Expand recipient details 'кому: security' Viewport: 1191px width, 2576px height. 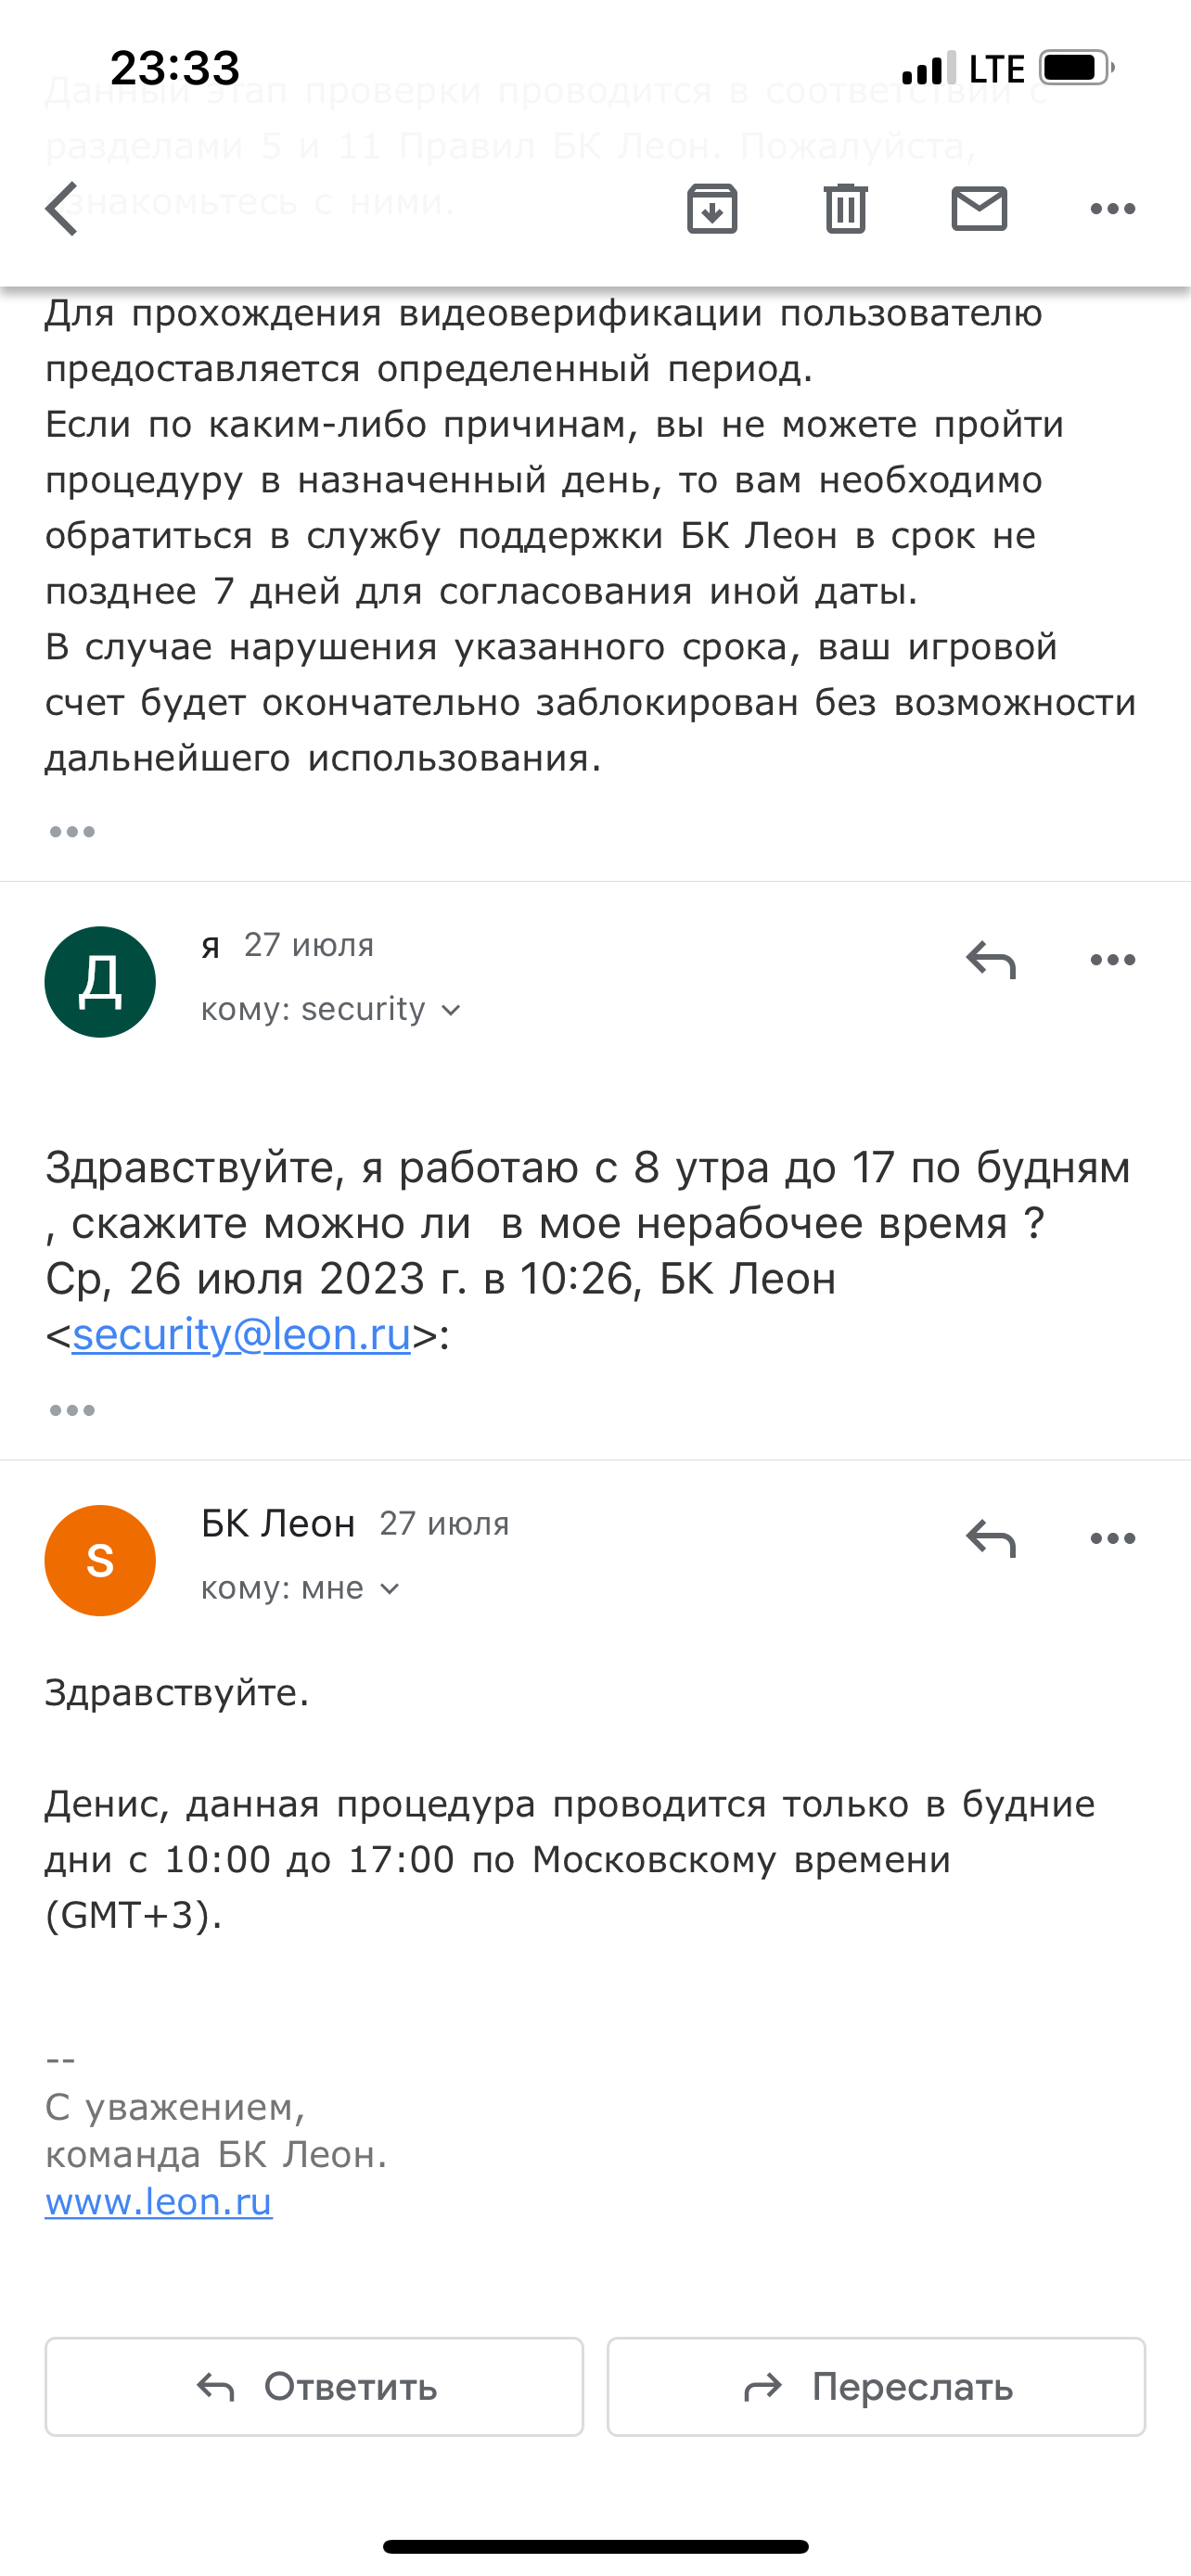330,1010
